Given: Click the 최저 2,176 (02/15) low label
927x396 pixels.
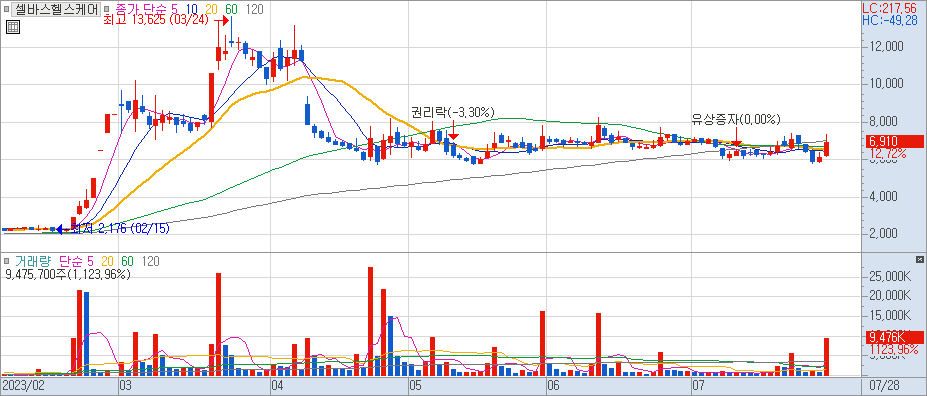Looking at the screenshot, I should tap(120, 228).
